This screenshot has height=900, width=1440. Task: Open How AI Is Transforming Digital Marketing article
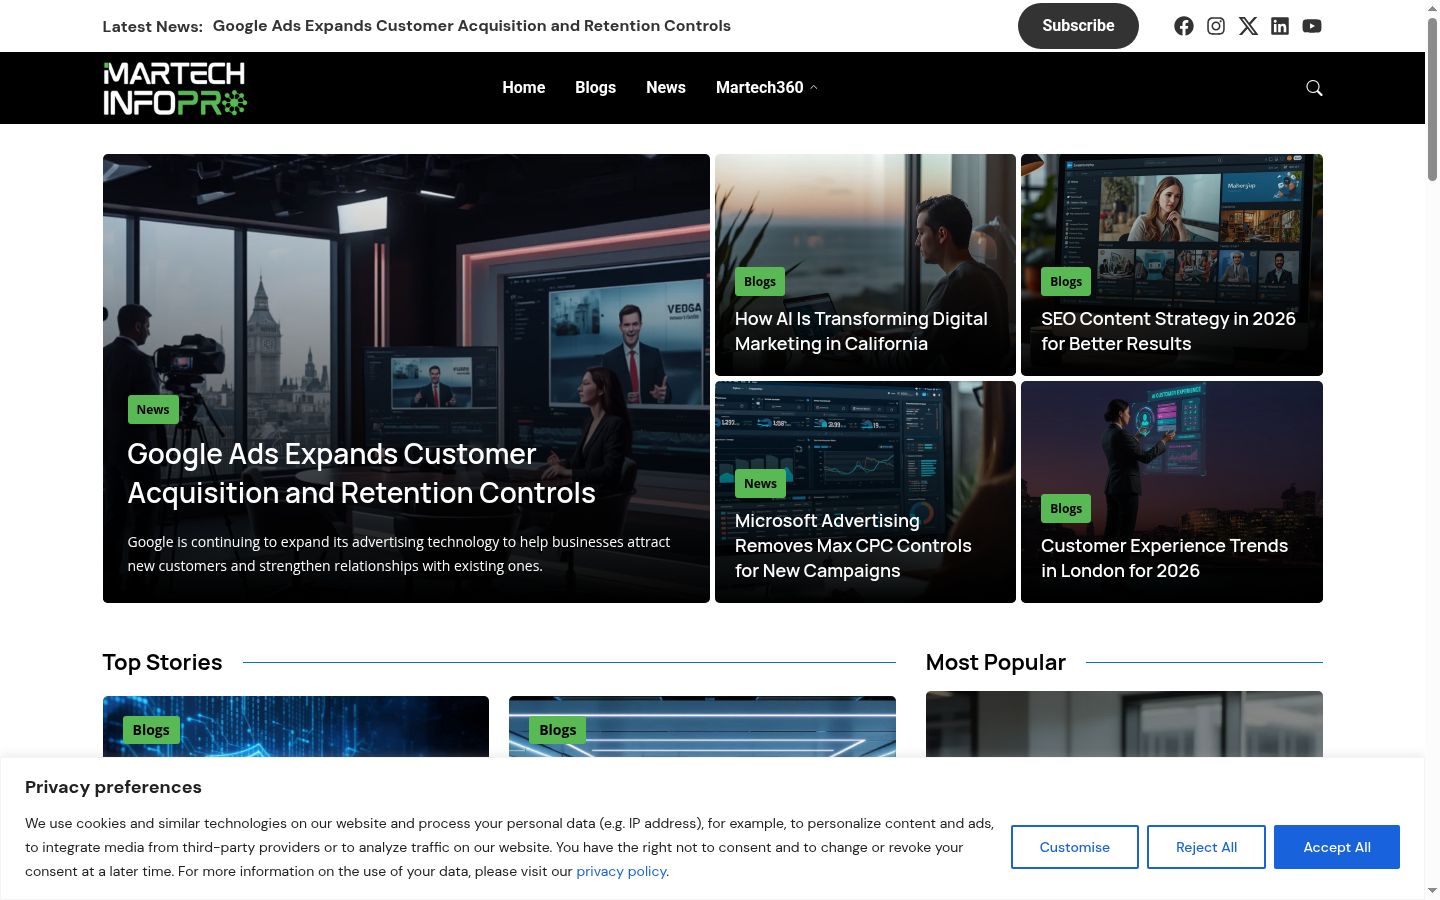pyautogui.click(x=861, y=331)
